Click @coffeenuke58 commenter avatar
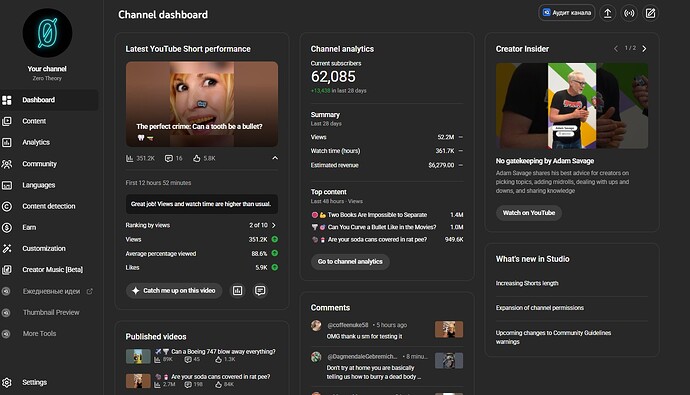The width and height of the screenshot is (690, 395). (316, 326)
